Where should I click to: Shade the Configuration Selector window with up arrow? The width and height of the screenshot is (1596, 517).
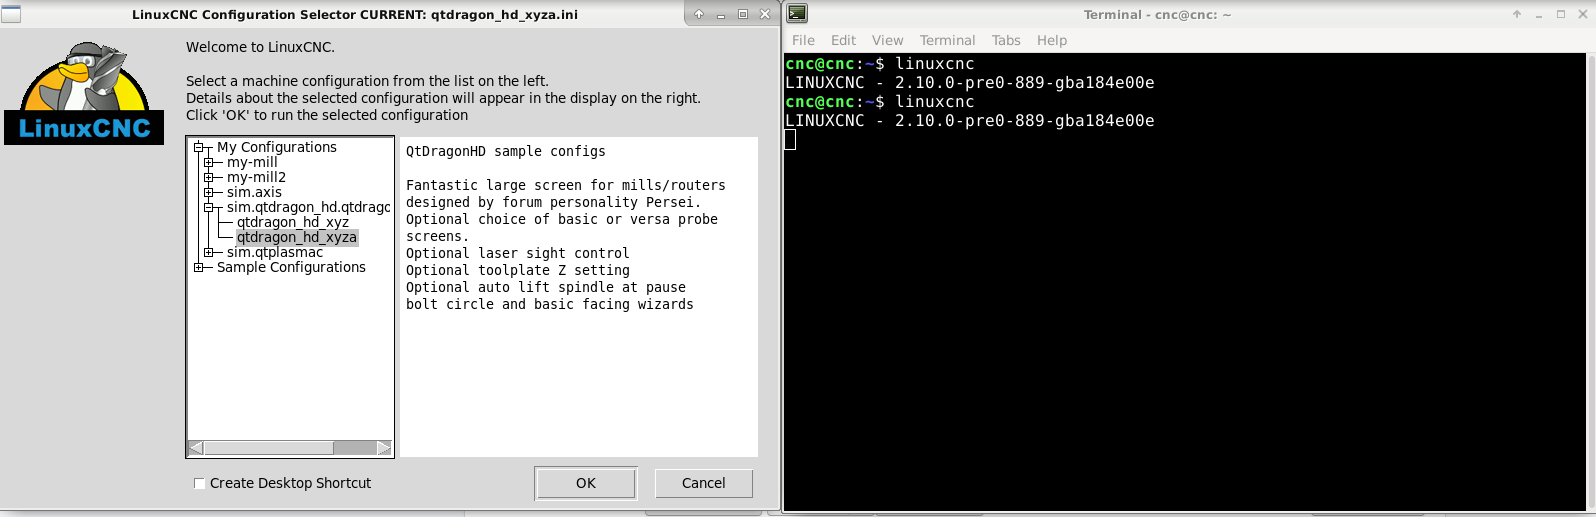click(699, 14)
